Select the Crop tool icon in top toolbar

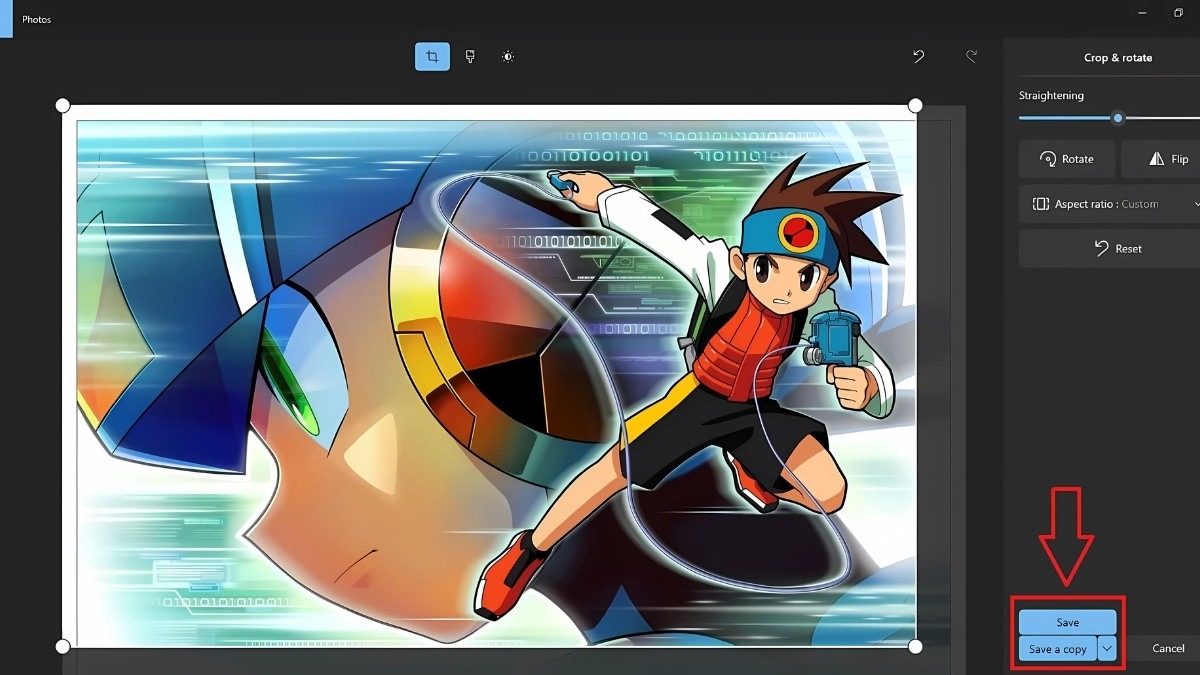click(432, 57)
